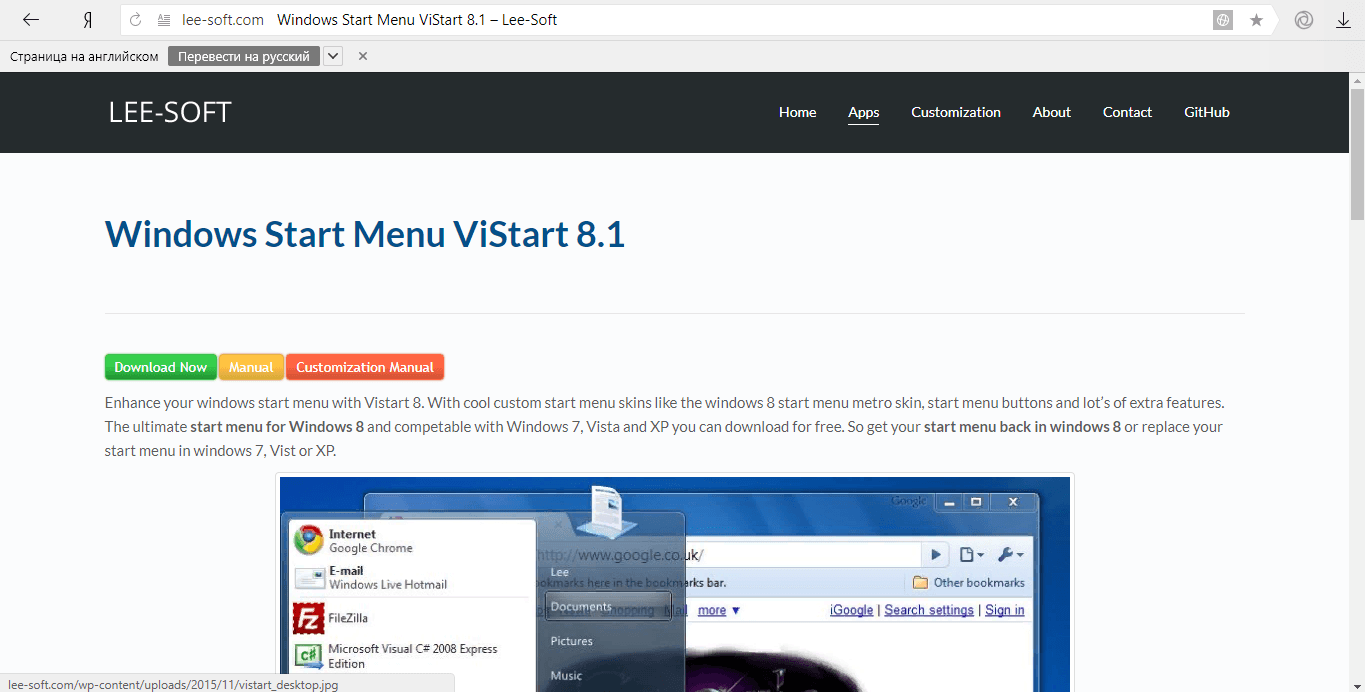Open the Yandex home button
Screen dimensions: 1365x692
pyautogui.click(x=88, y=20)
